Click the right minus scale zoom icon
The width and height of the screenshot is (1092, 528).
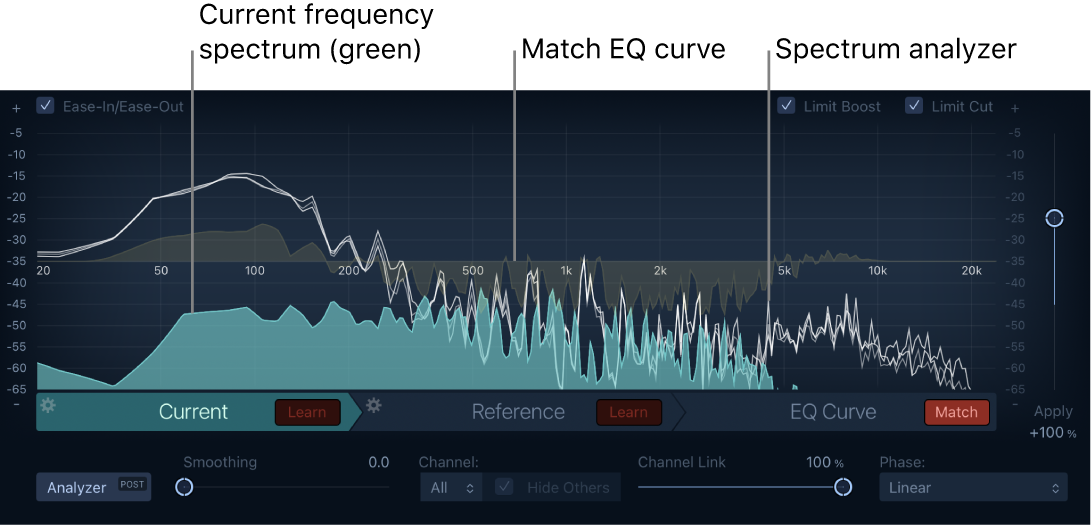coord(1015,403)
